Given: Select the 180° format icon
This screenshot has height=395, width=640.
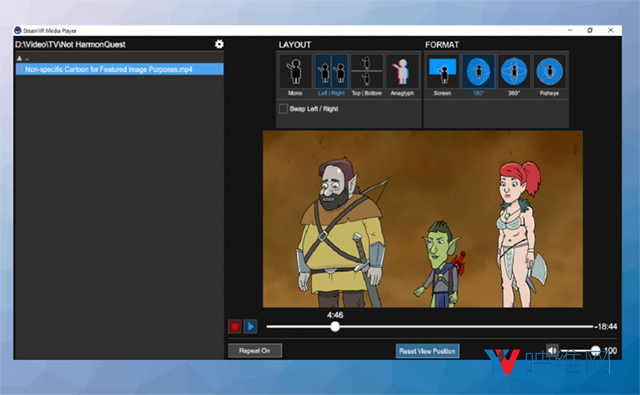Looking at the screenshot, I should pyautogui.click(x=478, y=72).
